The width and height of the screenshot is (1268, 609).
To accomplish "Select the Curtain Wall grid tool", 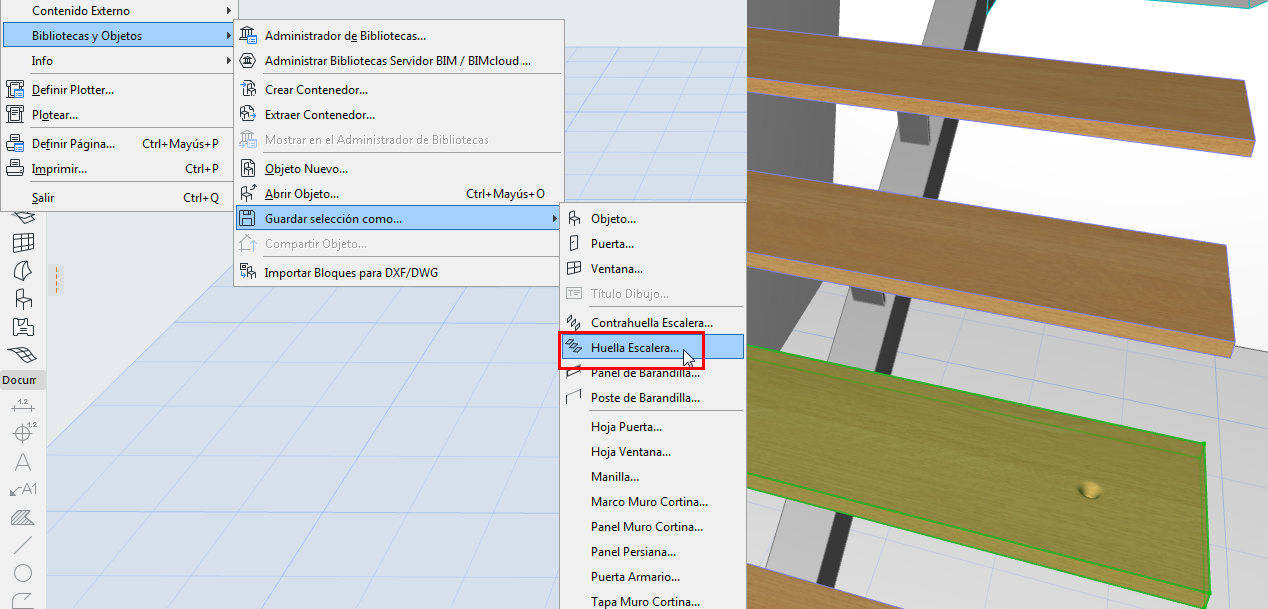I will 23,243.
